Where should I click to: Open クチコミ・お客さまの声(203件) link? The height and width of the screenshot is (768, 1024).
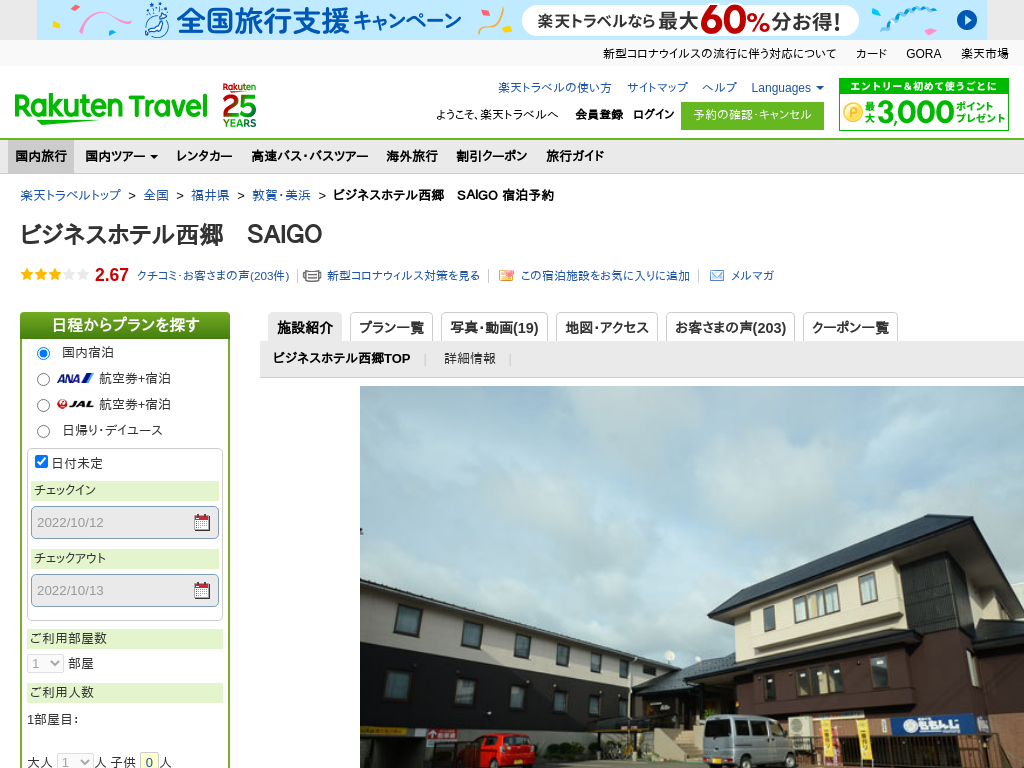click(213, 276)
